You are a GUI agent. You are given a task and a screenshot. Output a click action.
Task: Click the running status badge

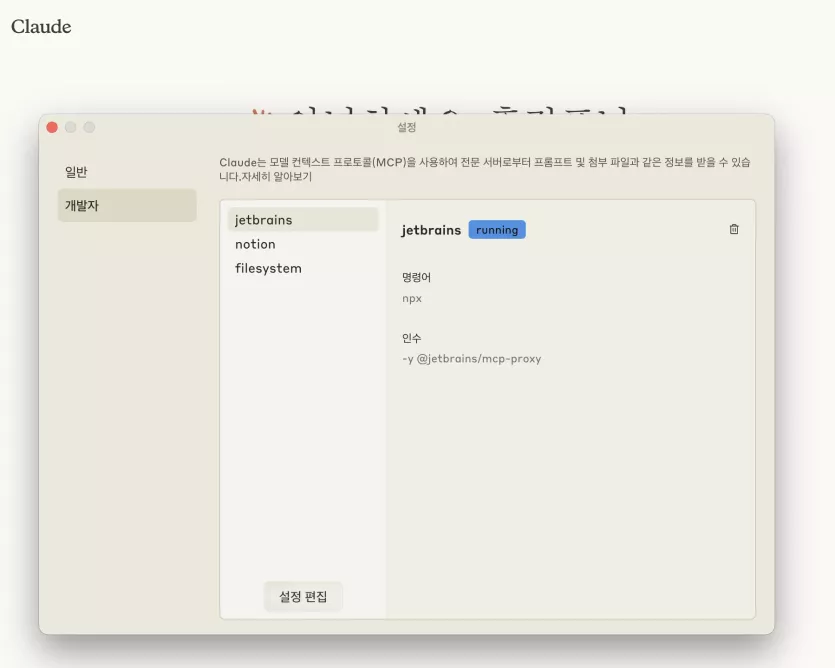click(497, 230)
